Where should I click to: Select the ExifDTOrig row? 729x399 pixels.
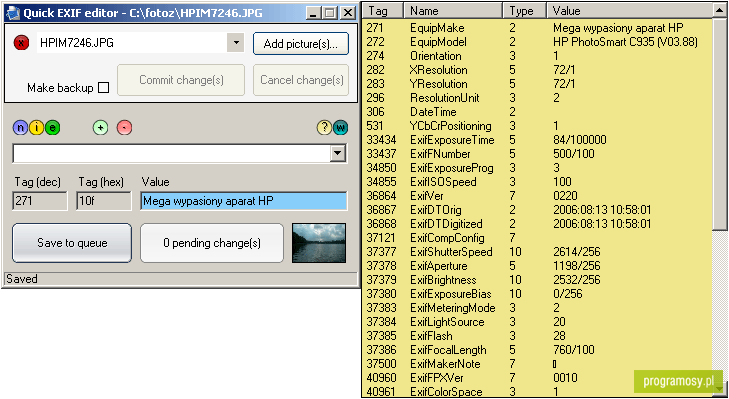537,210
